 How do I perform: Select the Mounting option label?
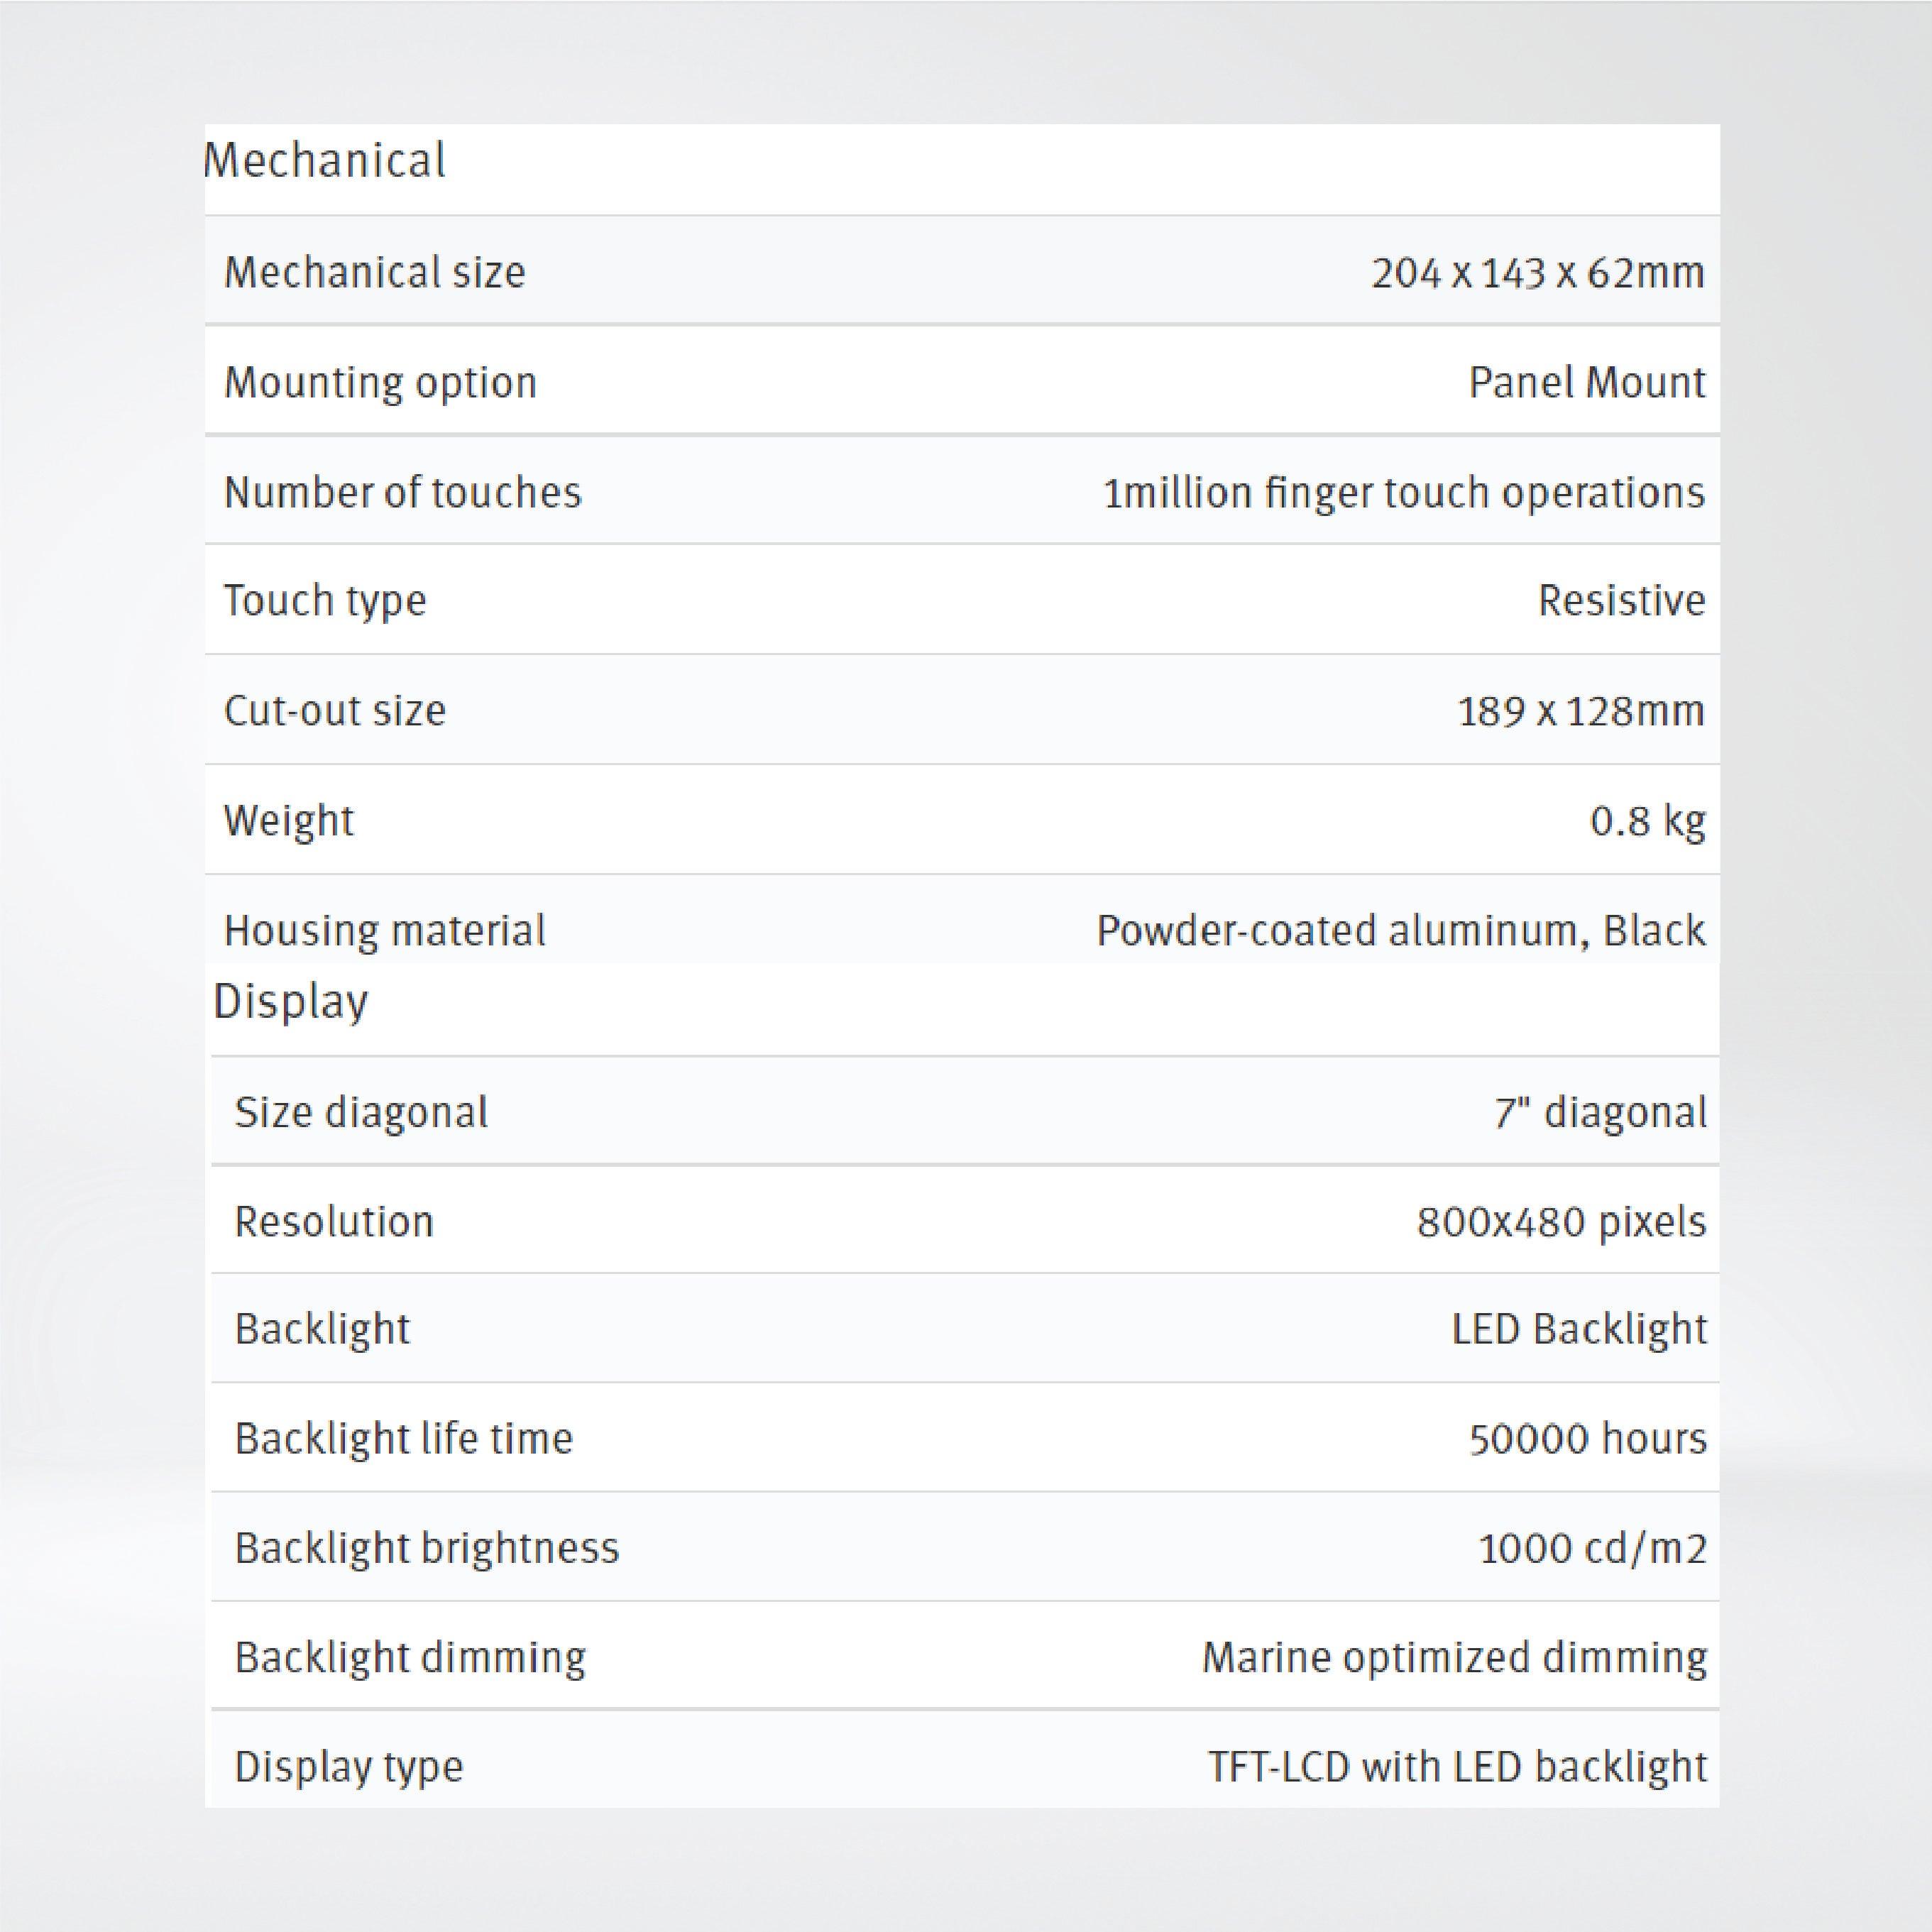(380, 382)
